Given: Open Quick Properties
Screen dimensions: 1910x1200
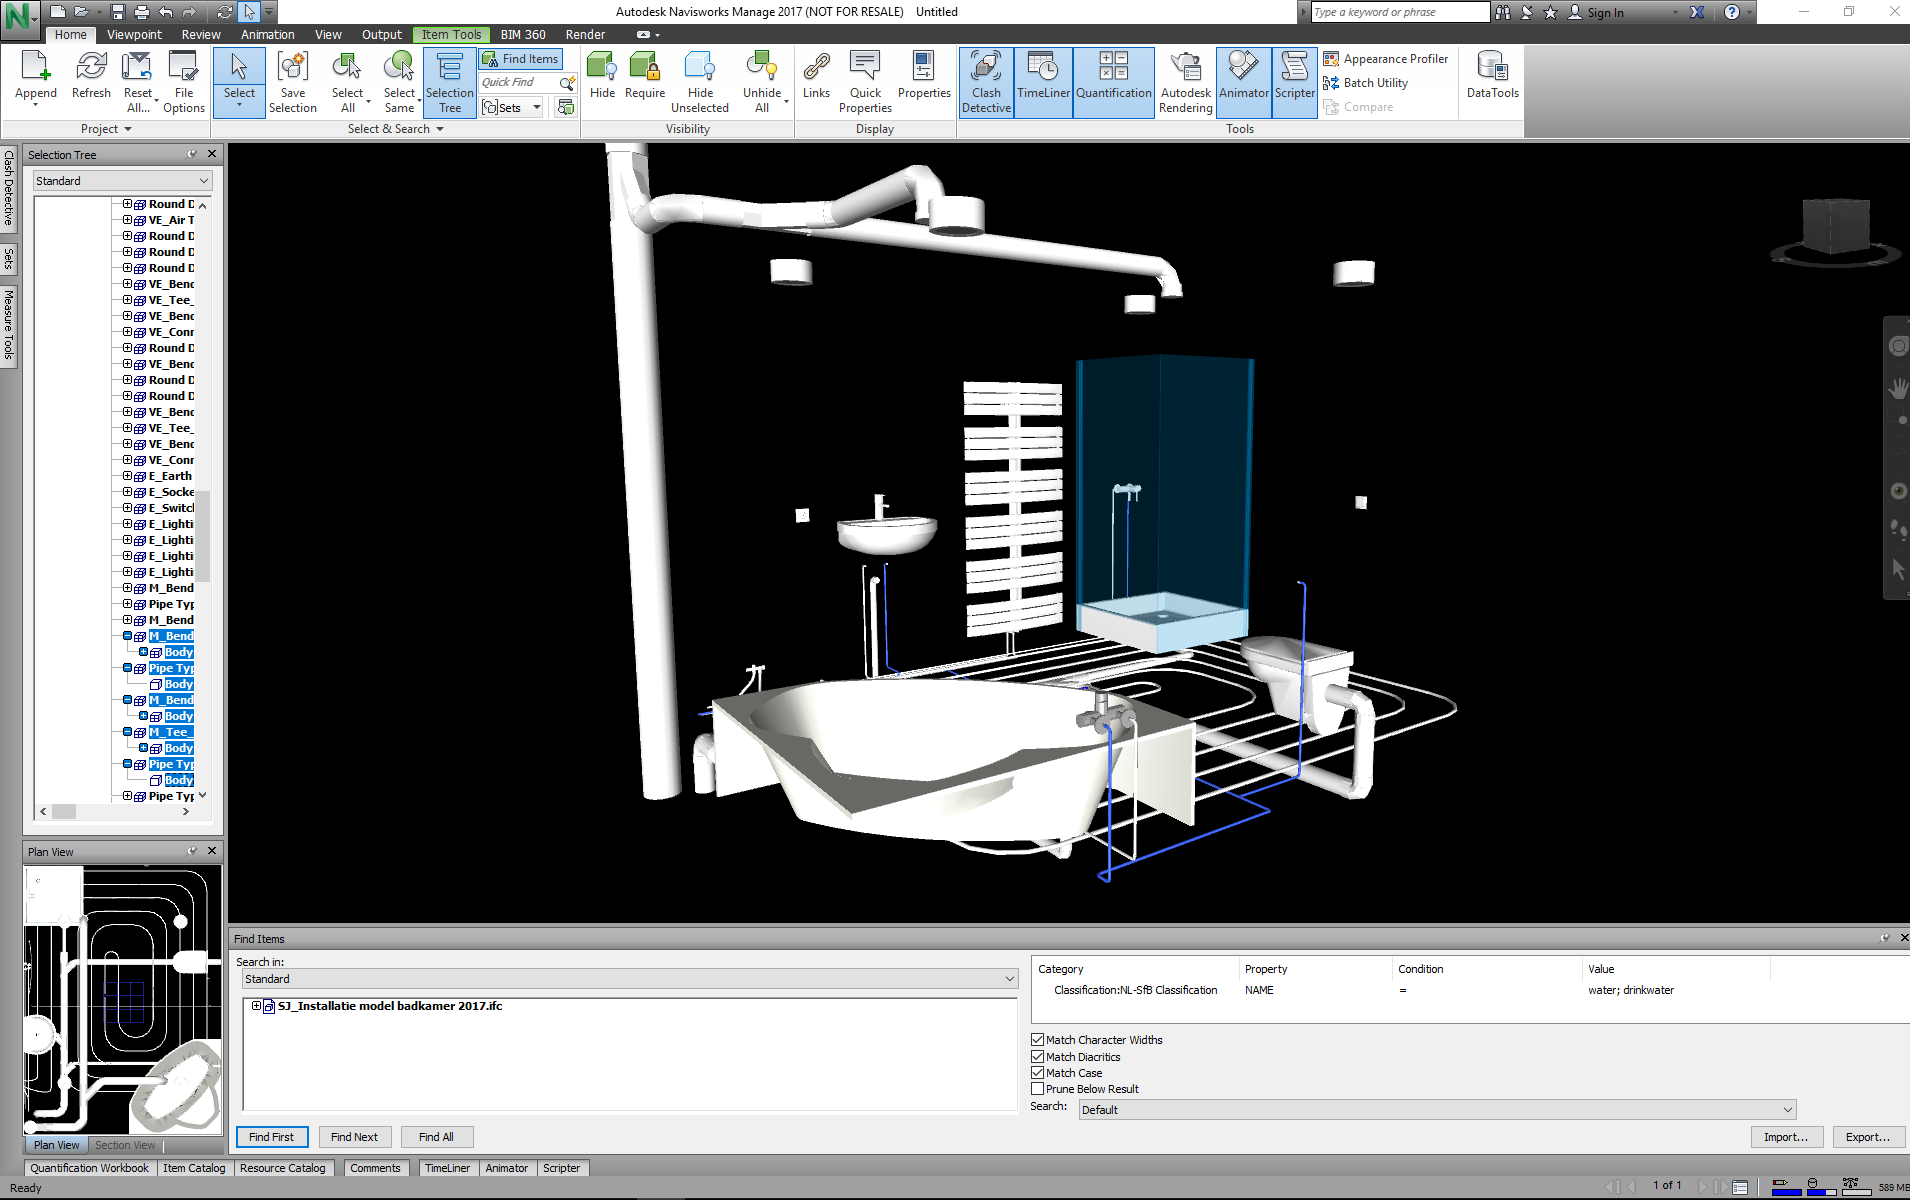Looking at the screenshot, I should 865,81.
